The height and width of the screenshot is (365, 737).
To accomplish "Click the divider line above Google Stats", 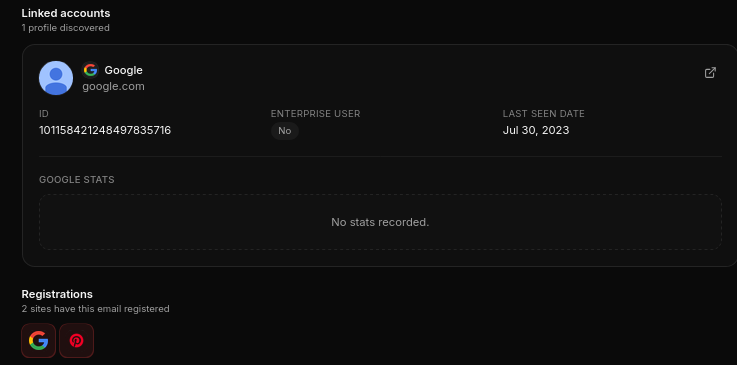I will coord(380,156).
